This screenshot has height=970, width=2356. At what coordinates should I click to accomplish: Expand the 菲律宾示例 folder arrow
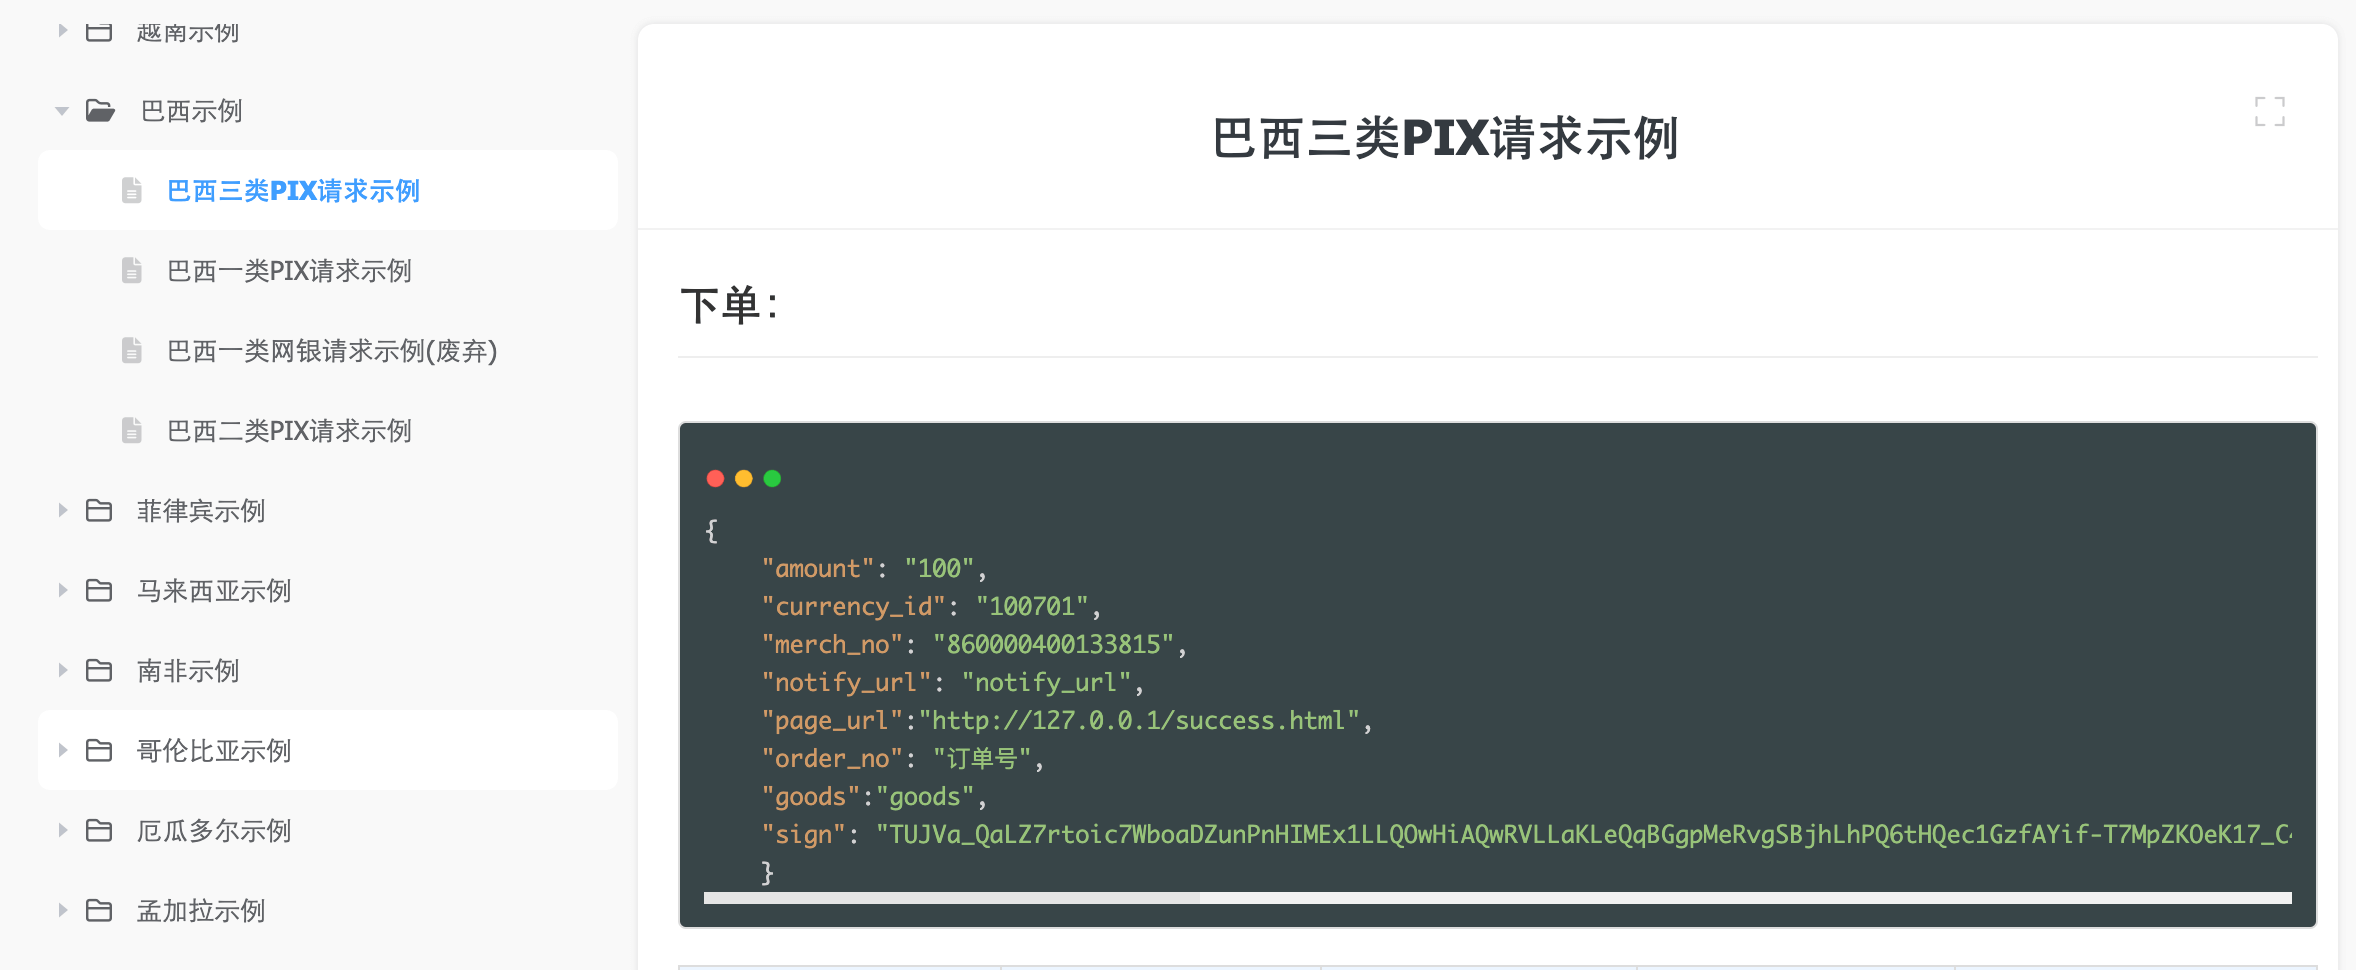coord(62,510)
